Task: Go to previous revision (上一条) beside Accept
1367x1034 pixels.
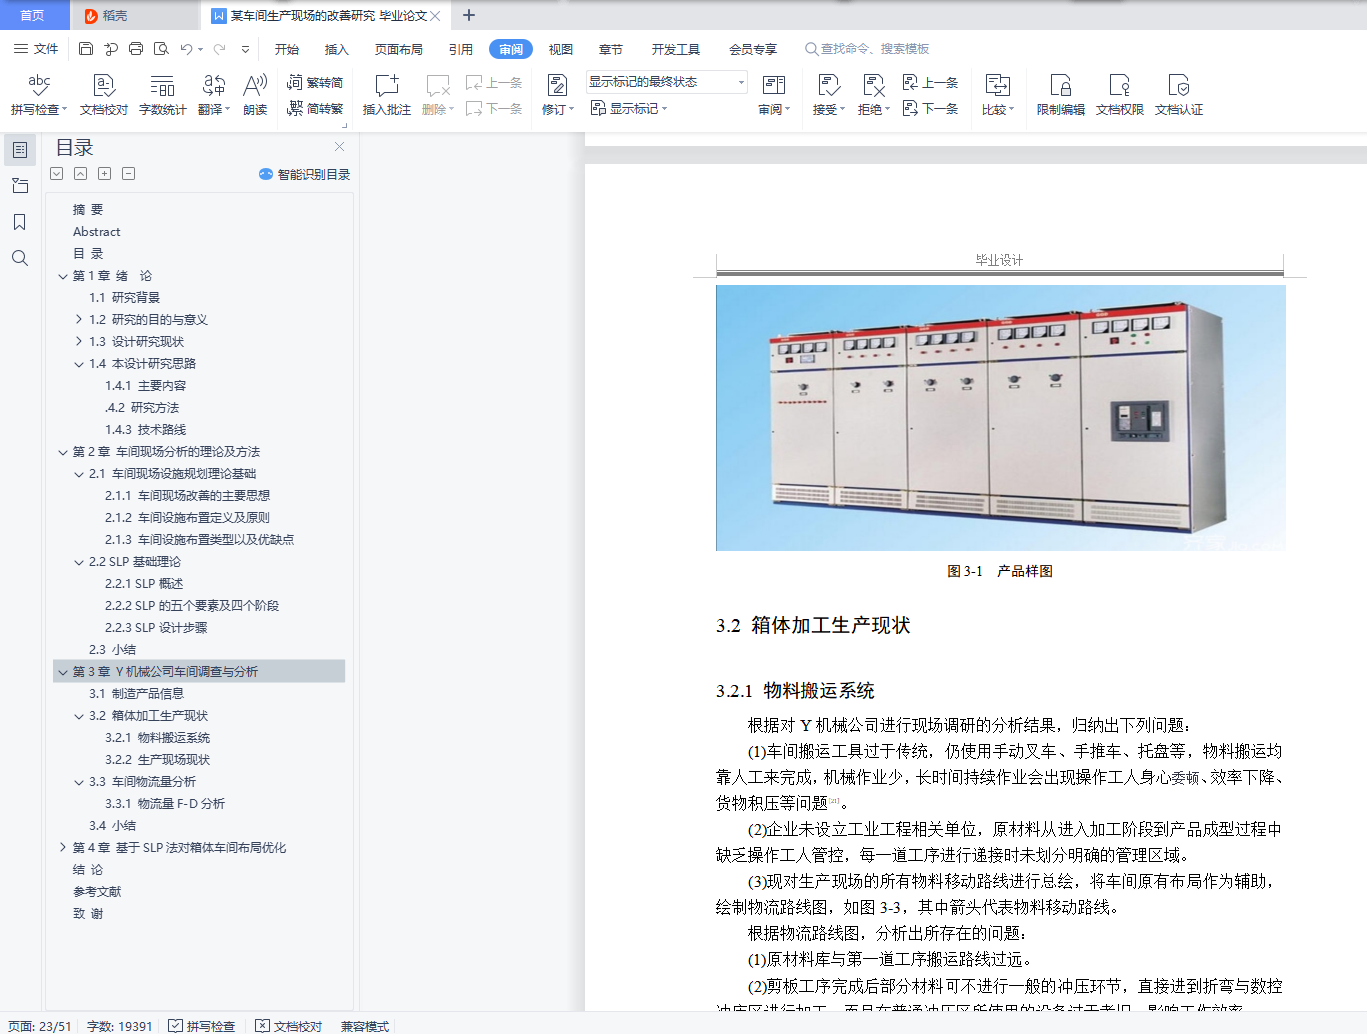Action: tap(931, 83)
